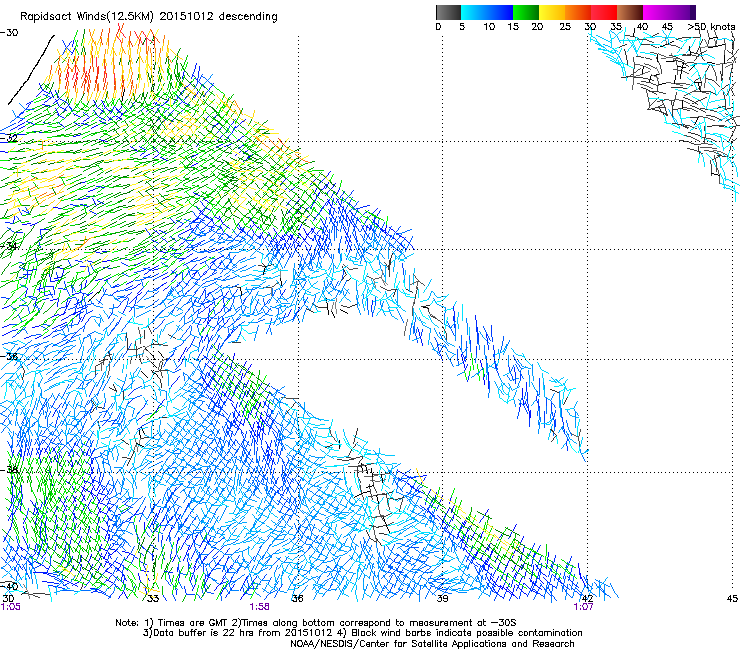740x650 pixels.
Task: Select the color scale label '15'
Action: coord(513,27)
